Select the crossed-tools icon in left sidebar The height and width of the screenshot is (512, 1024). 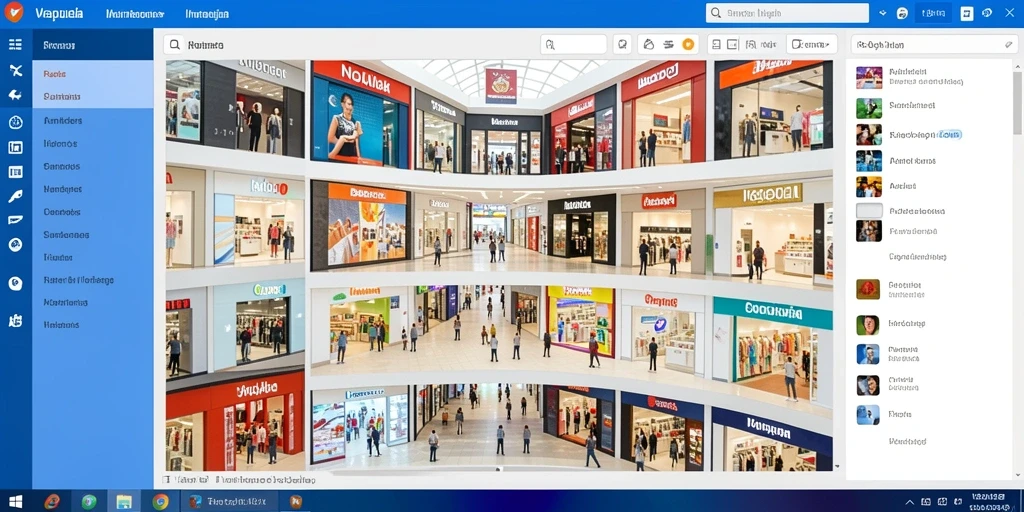pos(15,71)
